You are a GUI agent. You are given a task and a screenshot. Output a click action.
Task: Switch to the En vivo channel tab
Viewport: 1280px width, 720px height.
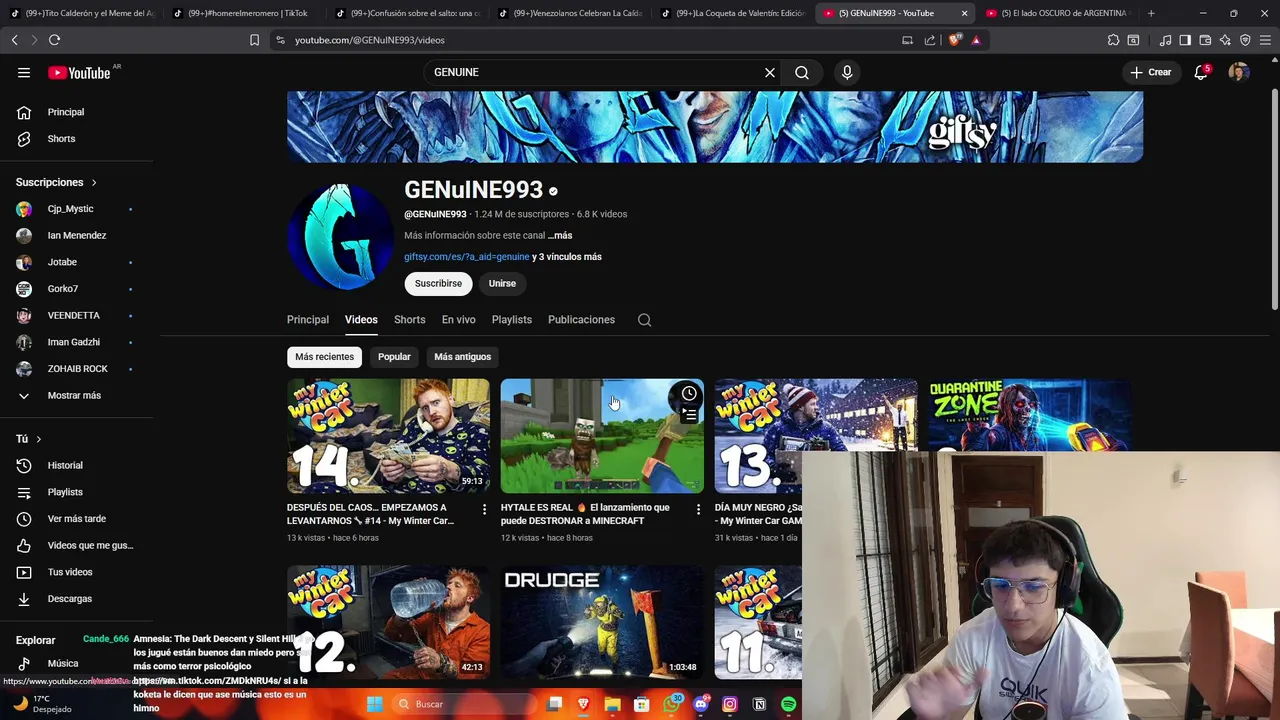(459, 320)
